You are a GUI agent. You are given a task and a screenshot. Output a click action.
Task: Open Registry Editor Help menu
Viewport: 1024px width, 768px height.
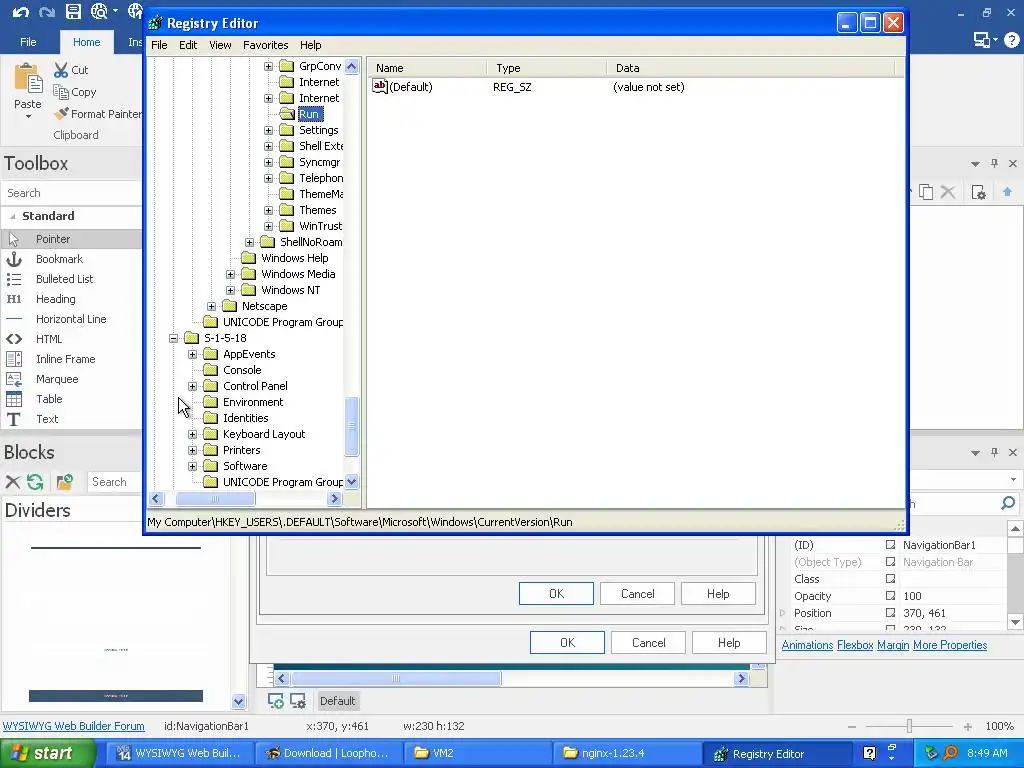(311, 45)
